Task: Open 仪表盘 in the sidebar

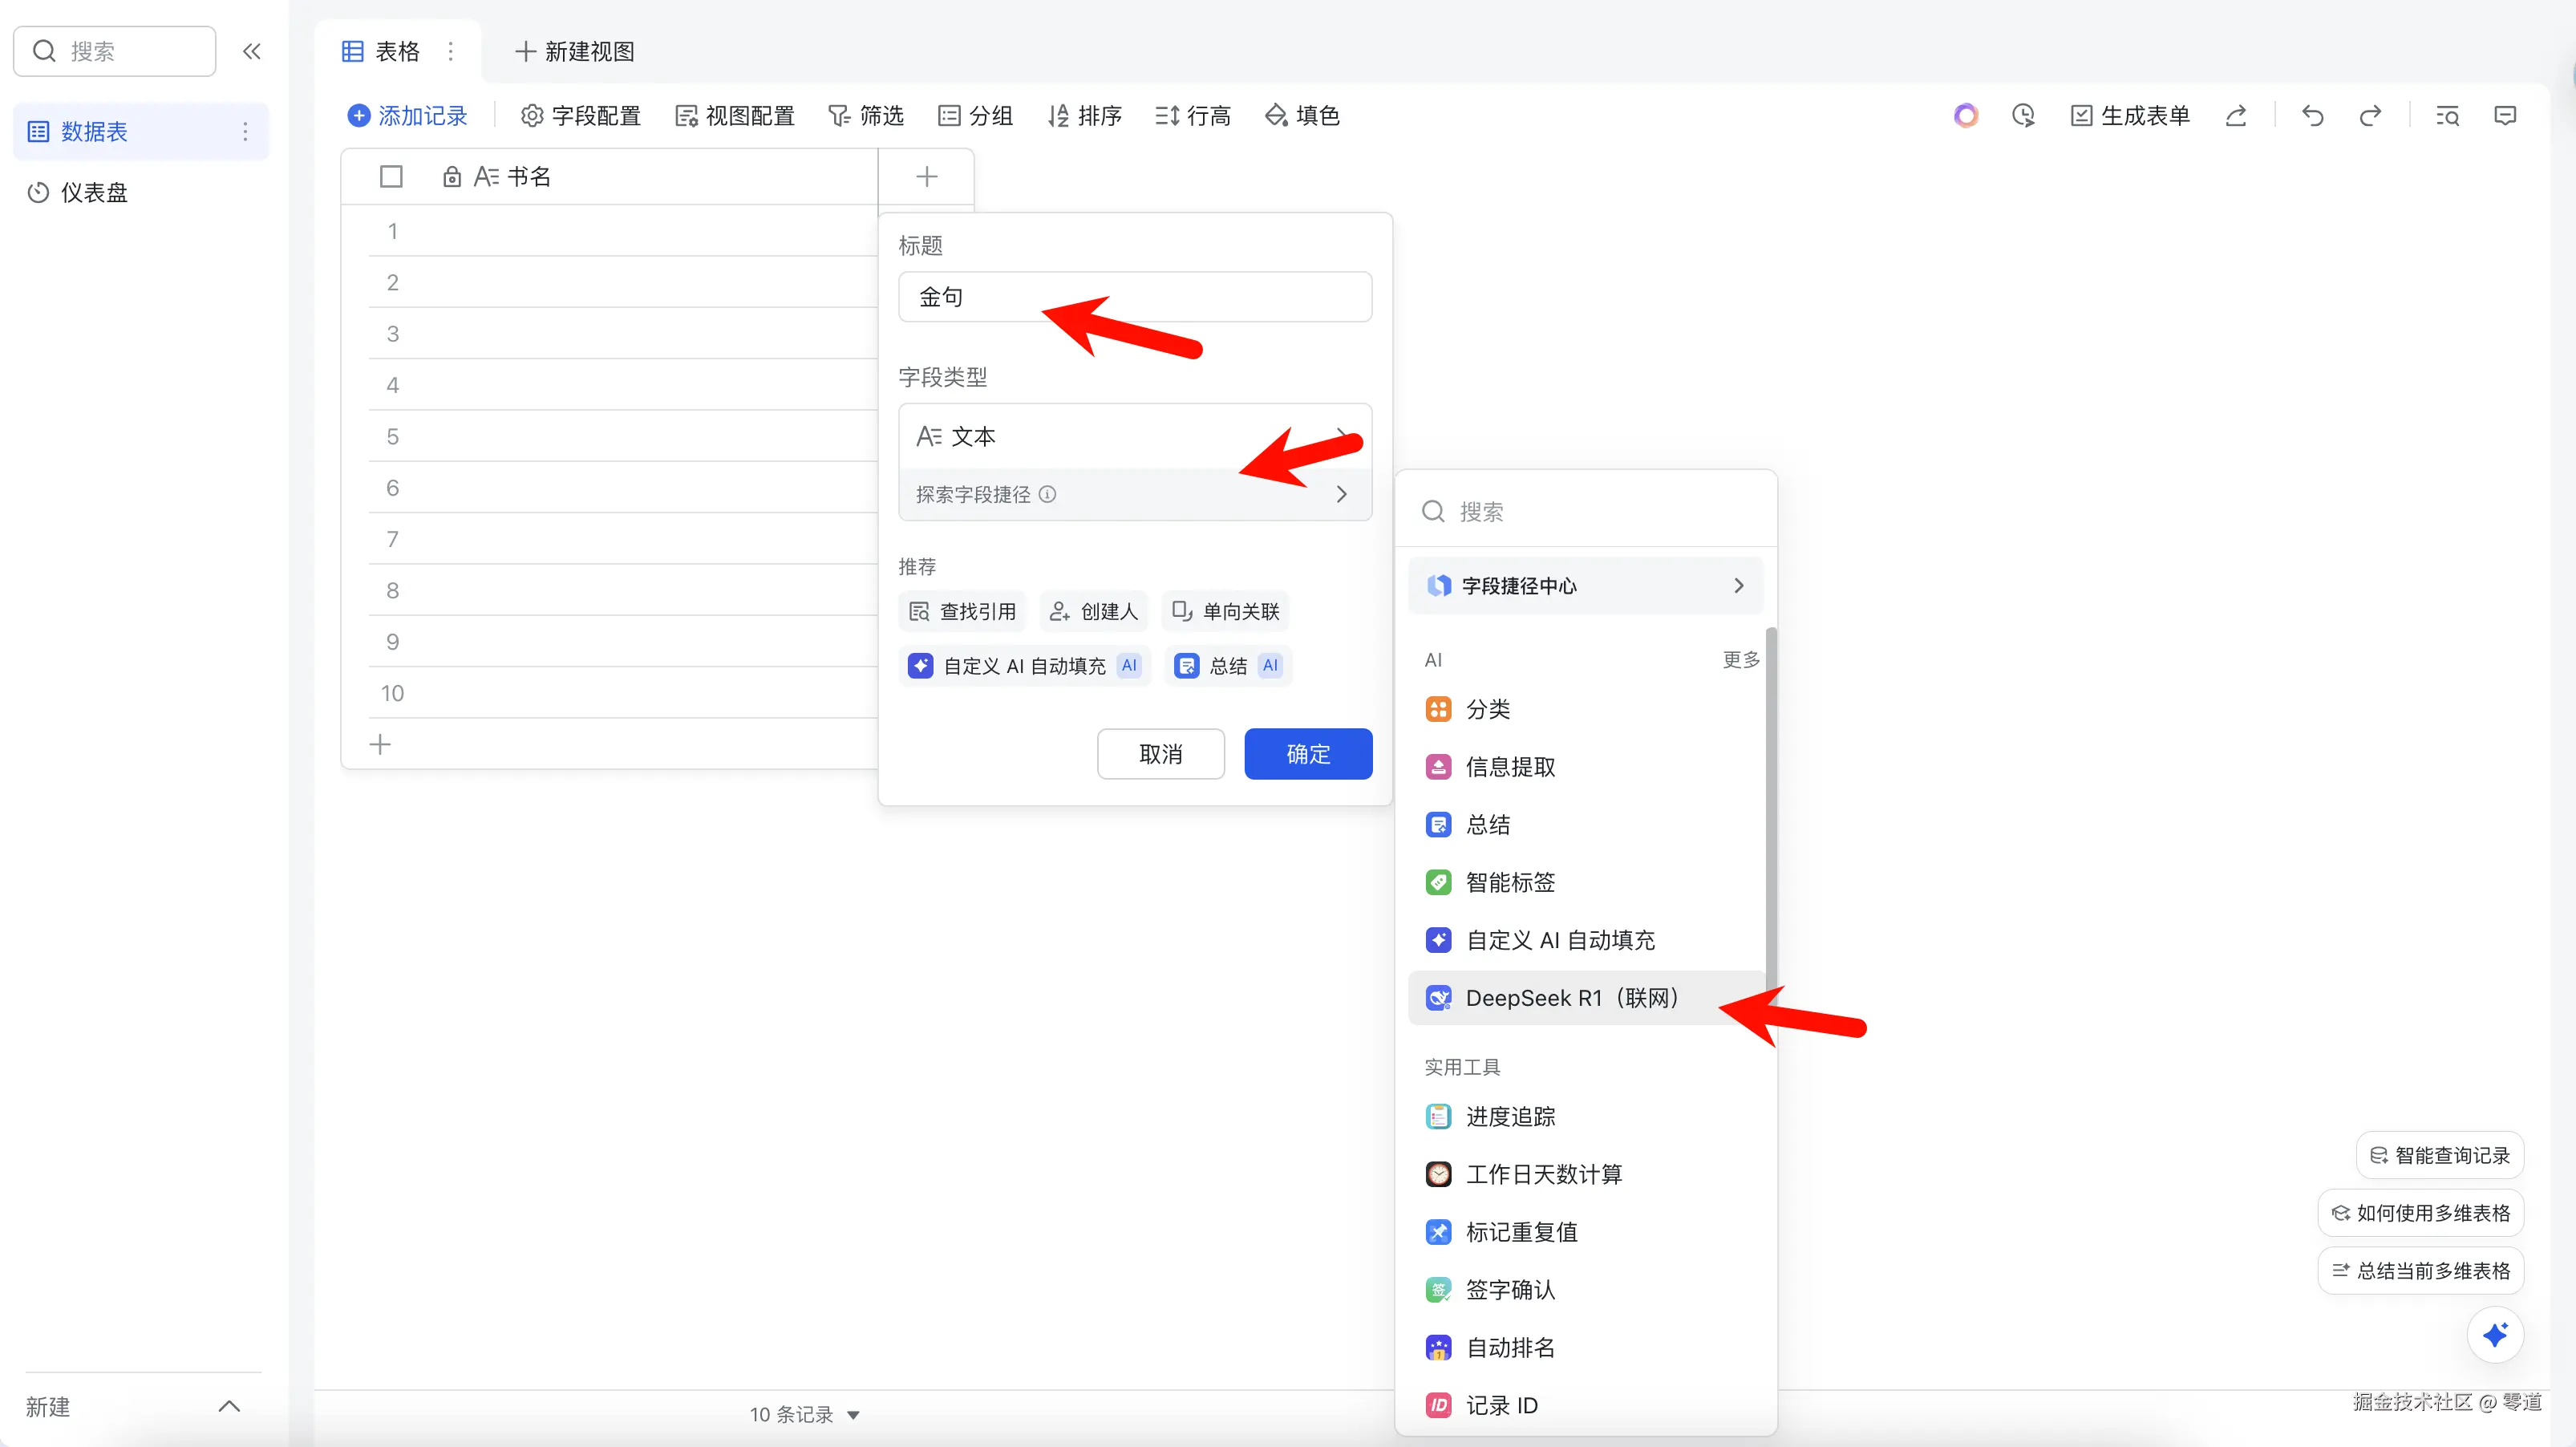Action: coord(94,192)
